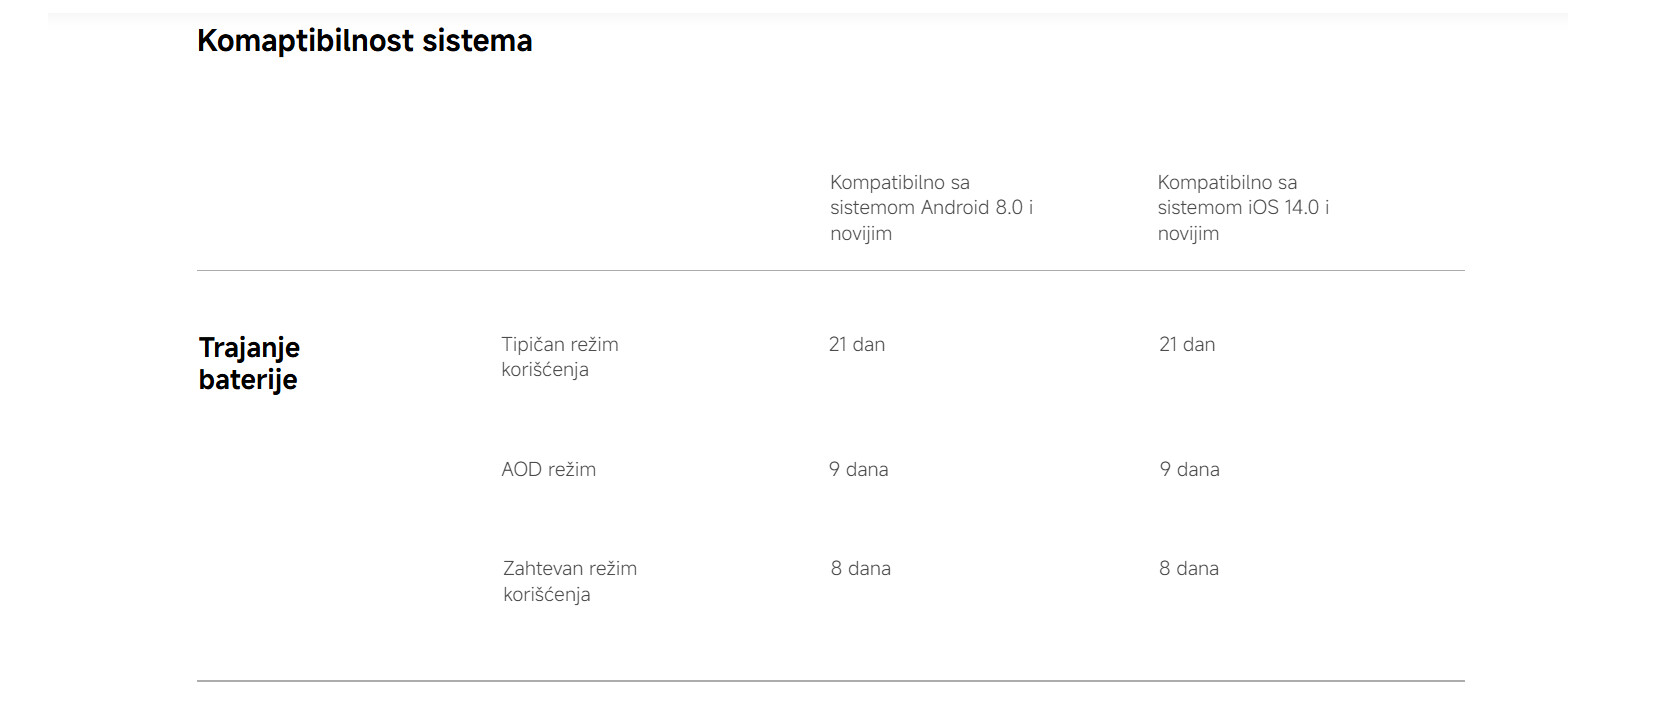The height and width of the screenshot is (713, 1661).
Task: Click the word baterije in the heading
Action: 248,380
